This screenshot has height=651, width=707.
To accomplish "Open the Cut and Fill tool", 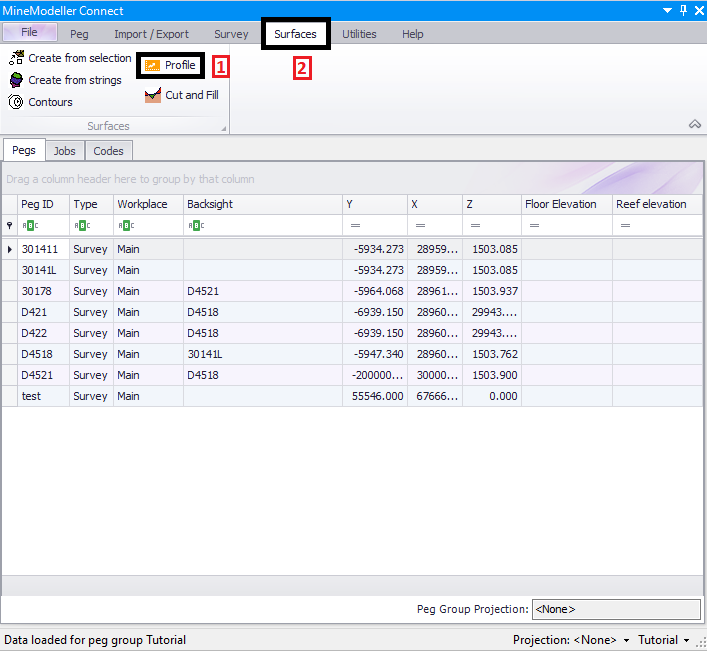I will (x=181, y=96).
